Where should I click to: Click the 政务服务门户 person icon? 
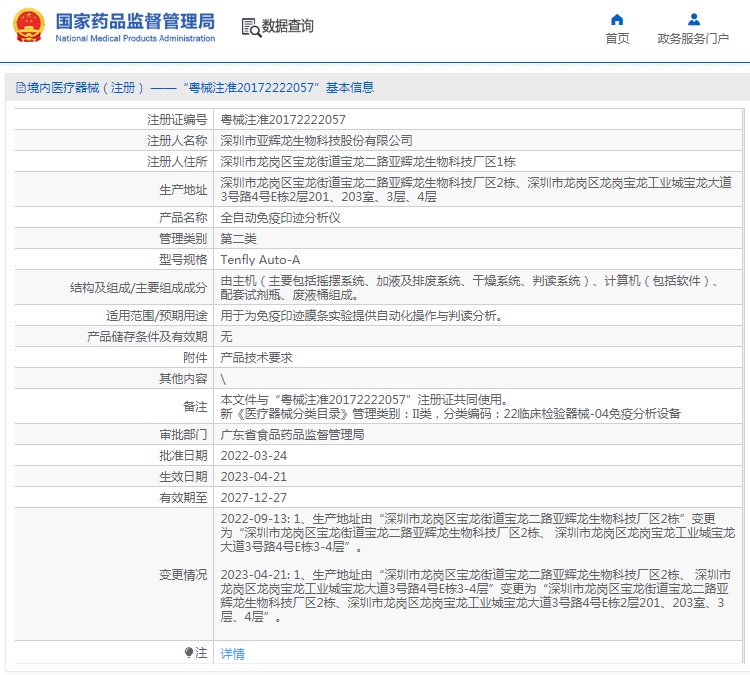[693, 19]
